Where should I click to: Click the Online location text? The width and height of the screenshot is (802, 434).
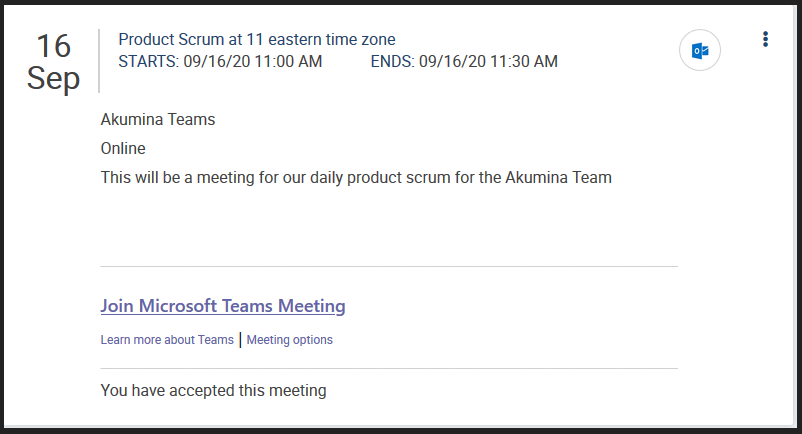[123, 149]
